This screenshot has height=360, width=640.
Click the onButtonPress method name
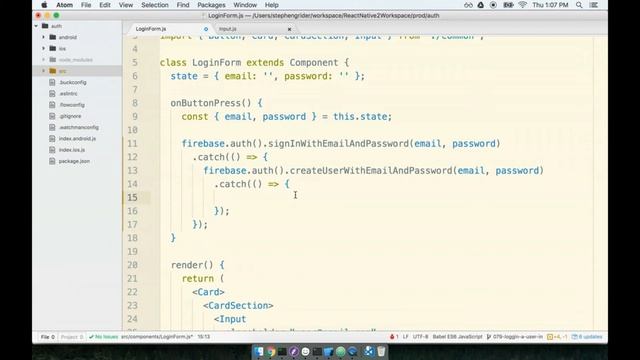point(205,103)
